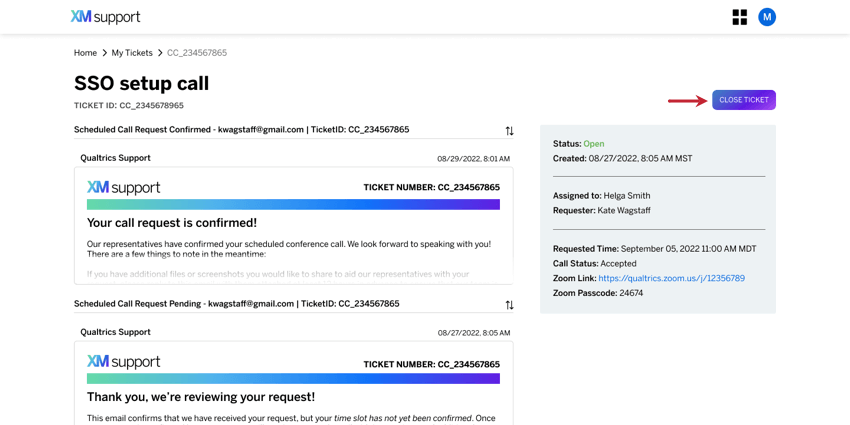Click the Open status label
Screen dimensions: 850x425
coord(594,144)
